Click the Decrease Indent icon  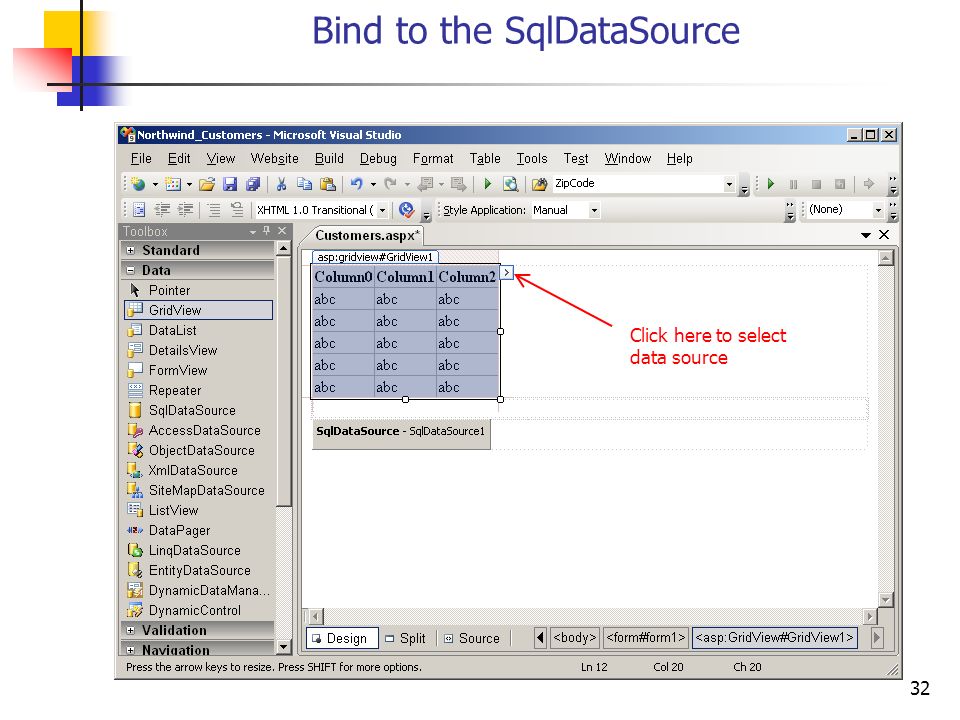[x=162, y=210]
